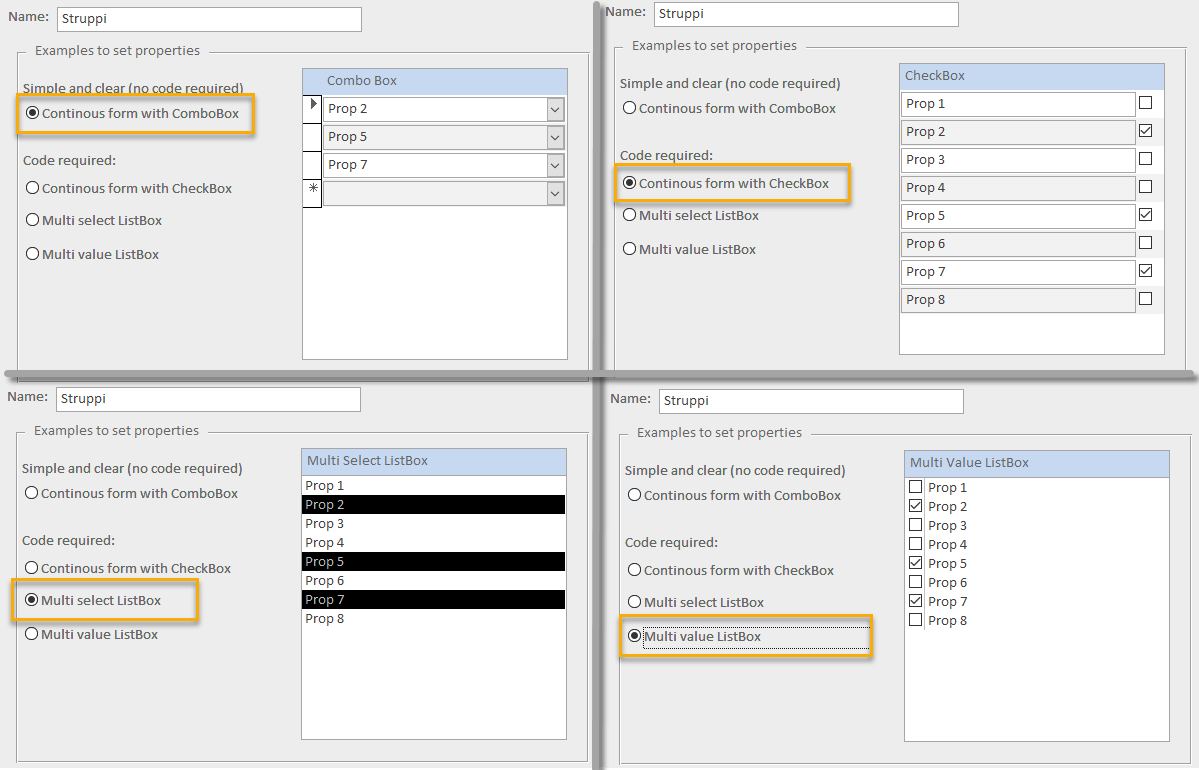Check Prop 4 in the Multi Value ListBox
1199x770 pixels.
[915, 544]
